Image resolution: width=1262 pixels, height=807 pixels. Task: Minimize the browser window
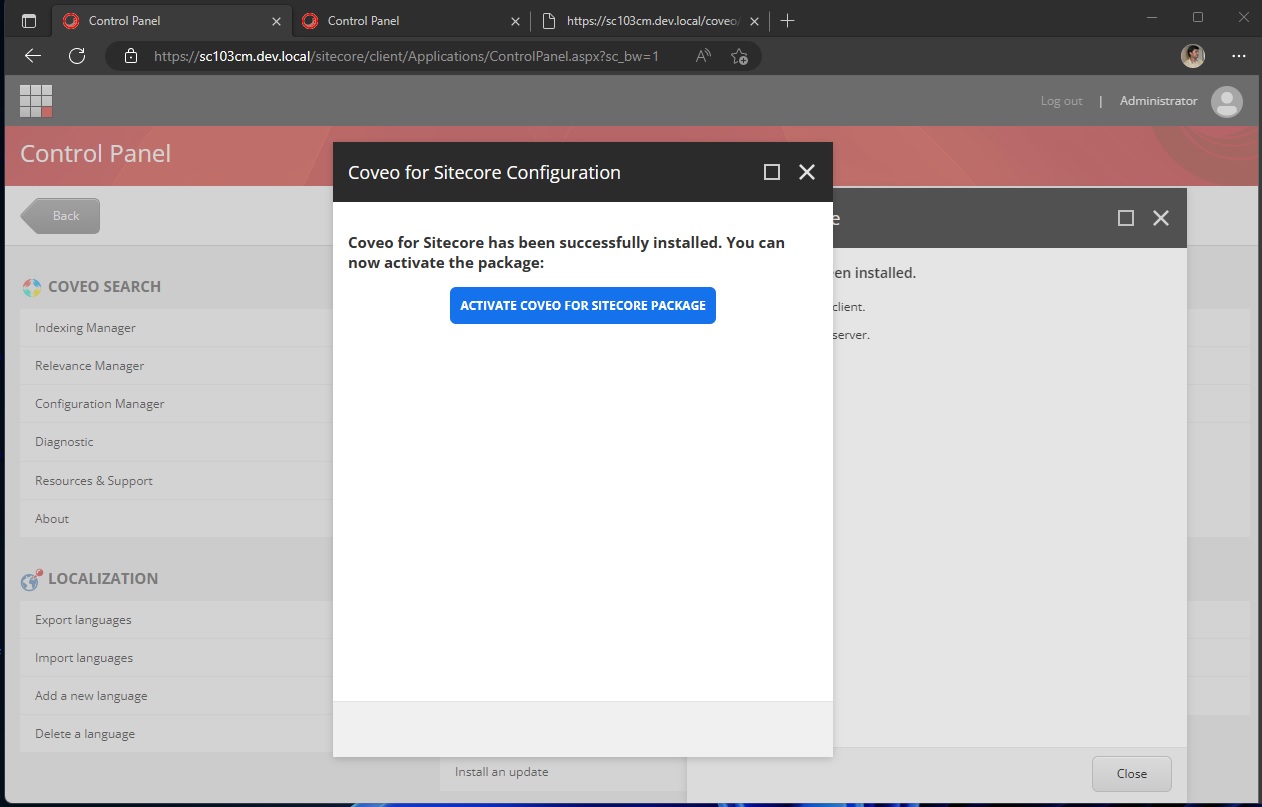point(1151,17)
